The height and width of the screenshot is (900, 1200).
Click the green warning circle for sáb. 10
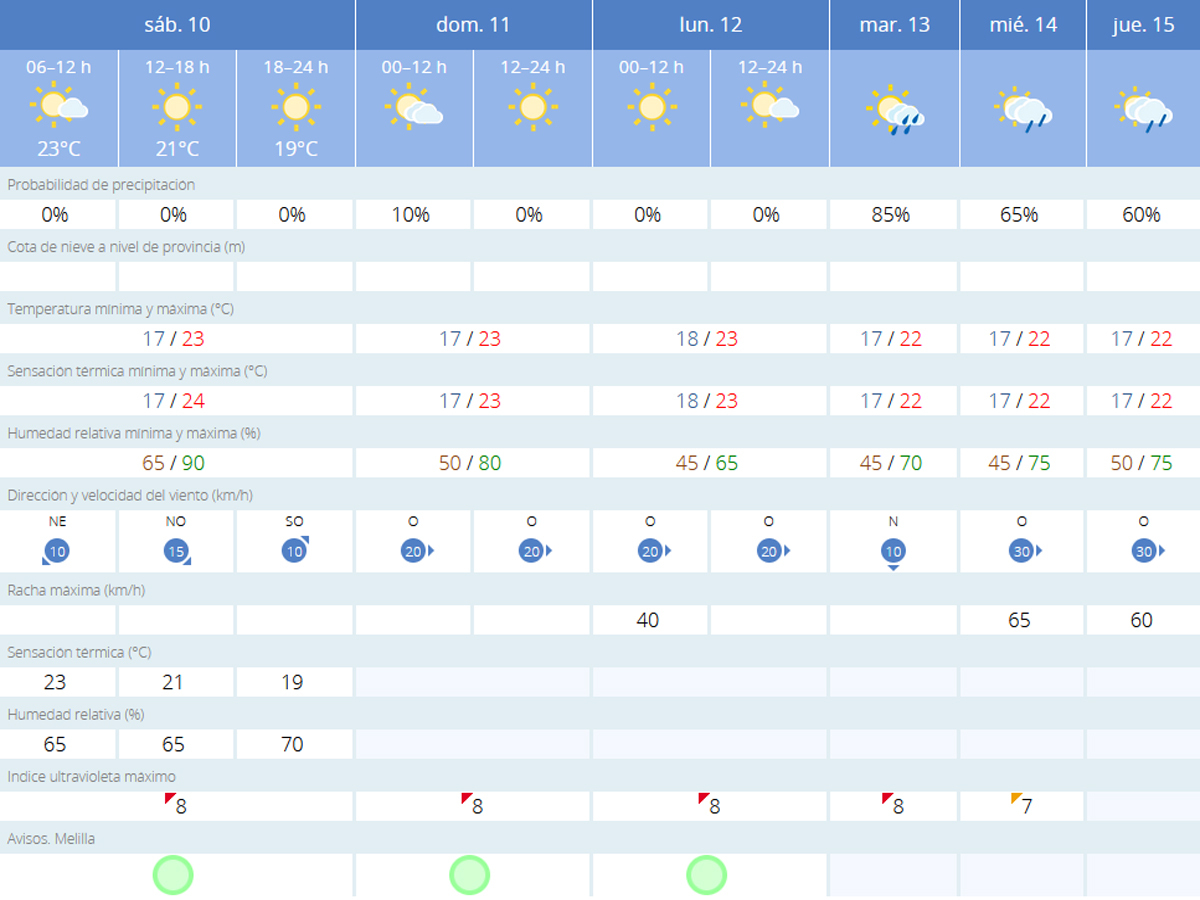coord(173,875)
